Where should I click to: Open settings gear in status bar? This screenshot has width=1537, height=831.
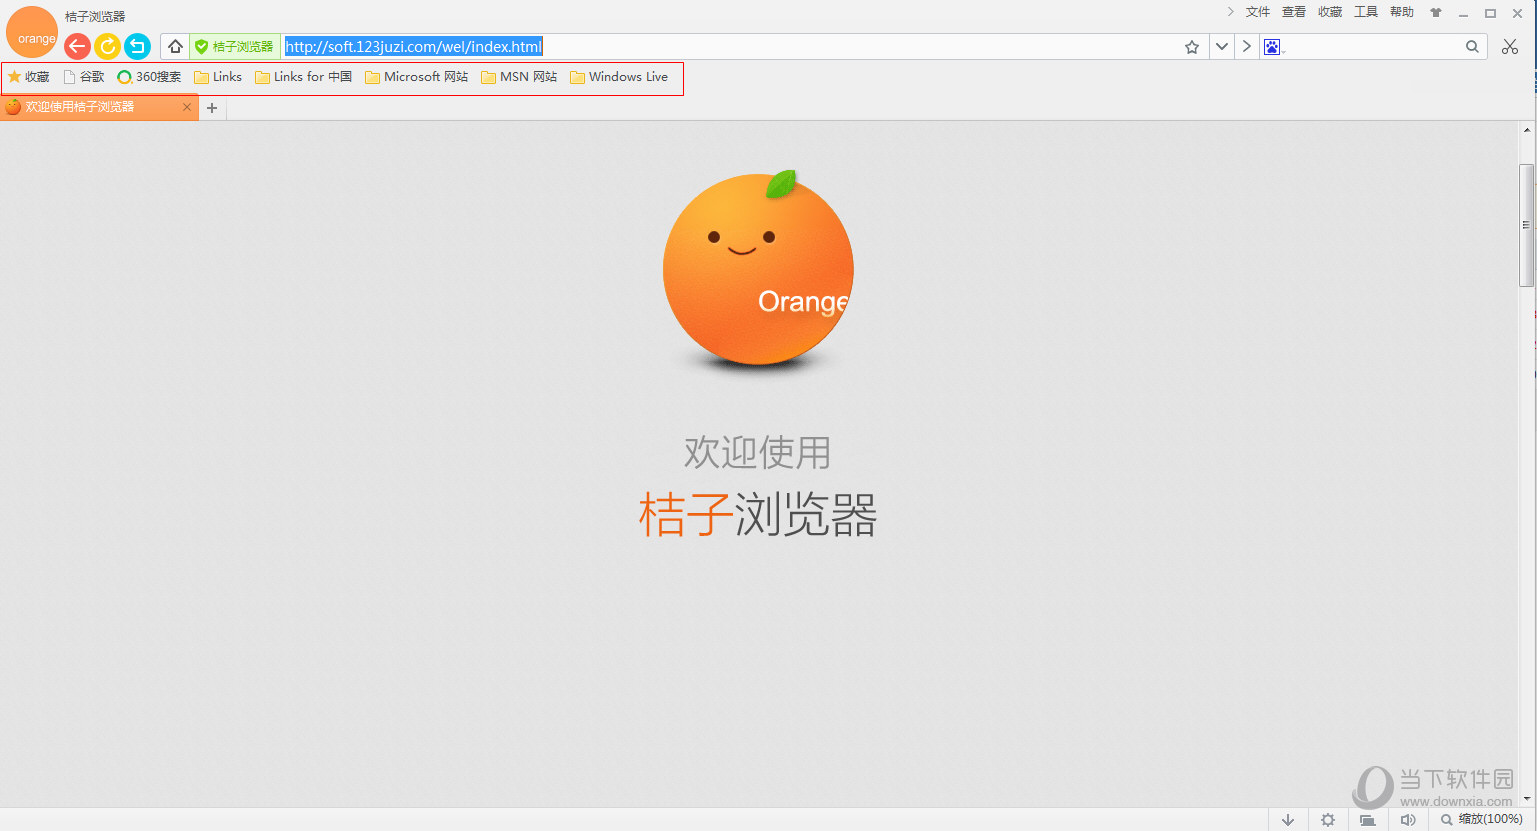1328,820
